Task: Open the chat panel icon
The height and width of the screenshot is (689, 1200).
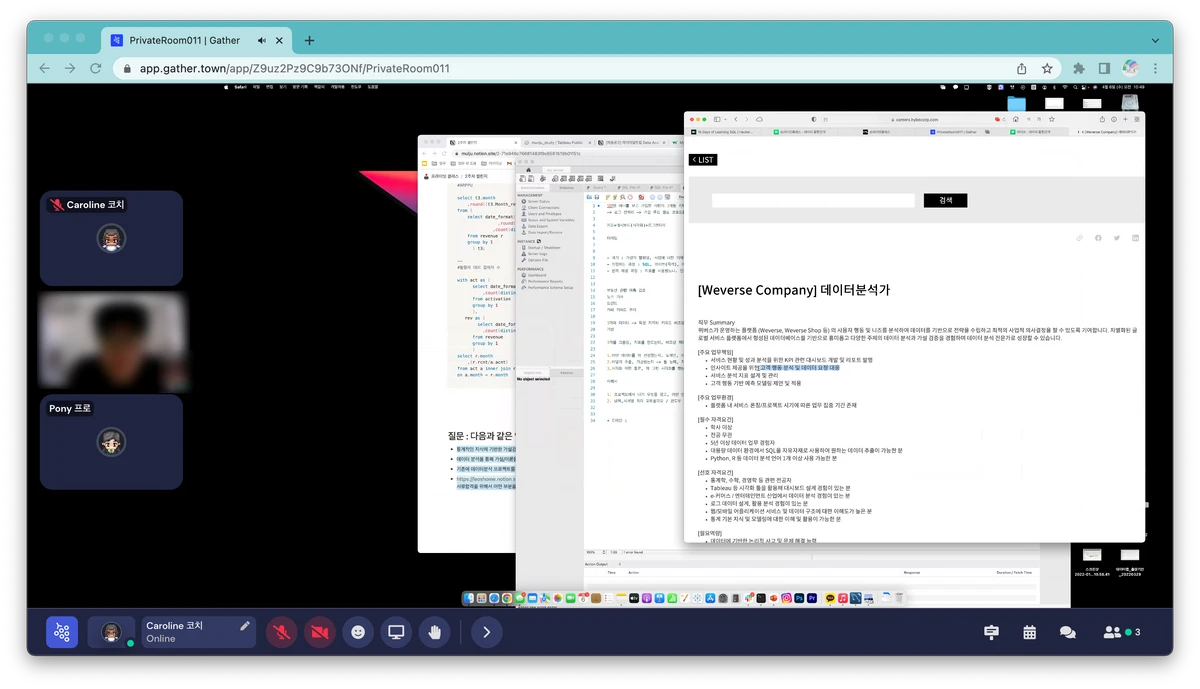Action: pos(1067,632)
